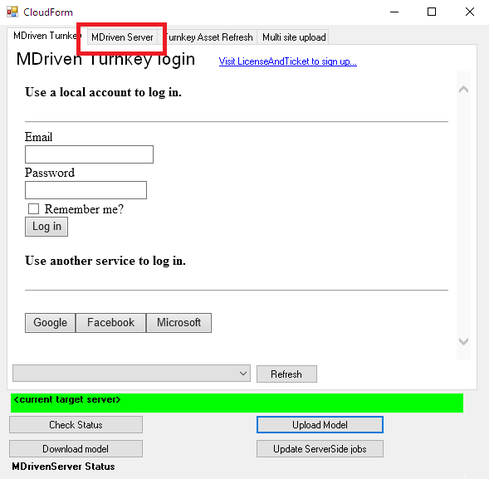Visit LicenseAndTicket sign up link
489x479 pixels.
pyautogui.click(x=288, y=61)
